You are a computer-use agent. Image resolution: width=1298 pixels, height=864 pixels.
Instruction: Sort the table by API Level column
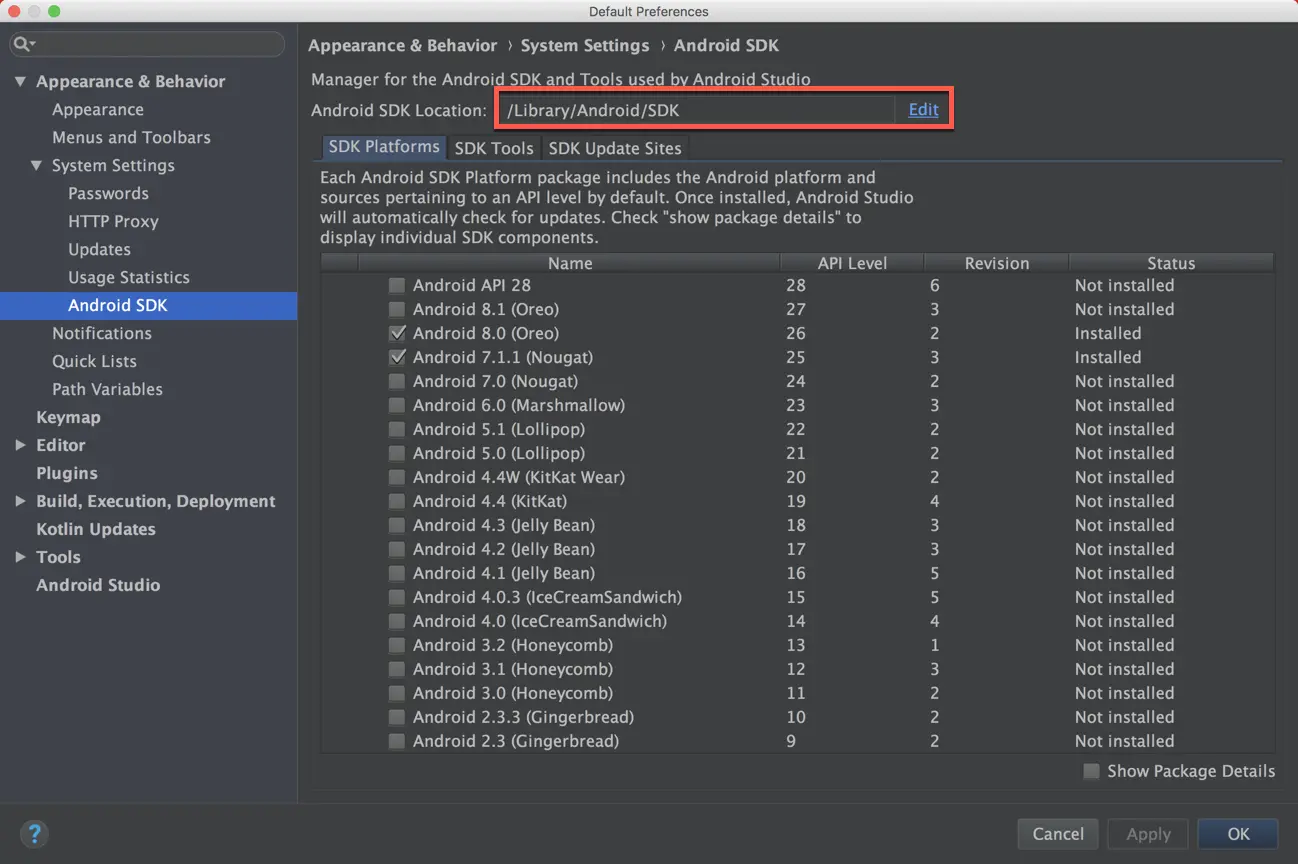(x=851, y=263)
